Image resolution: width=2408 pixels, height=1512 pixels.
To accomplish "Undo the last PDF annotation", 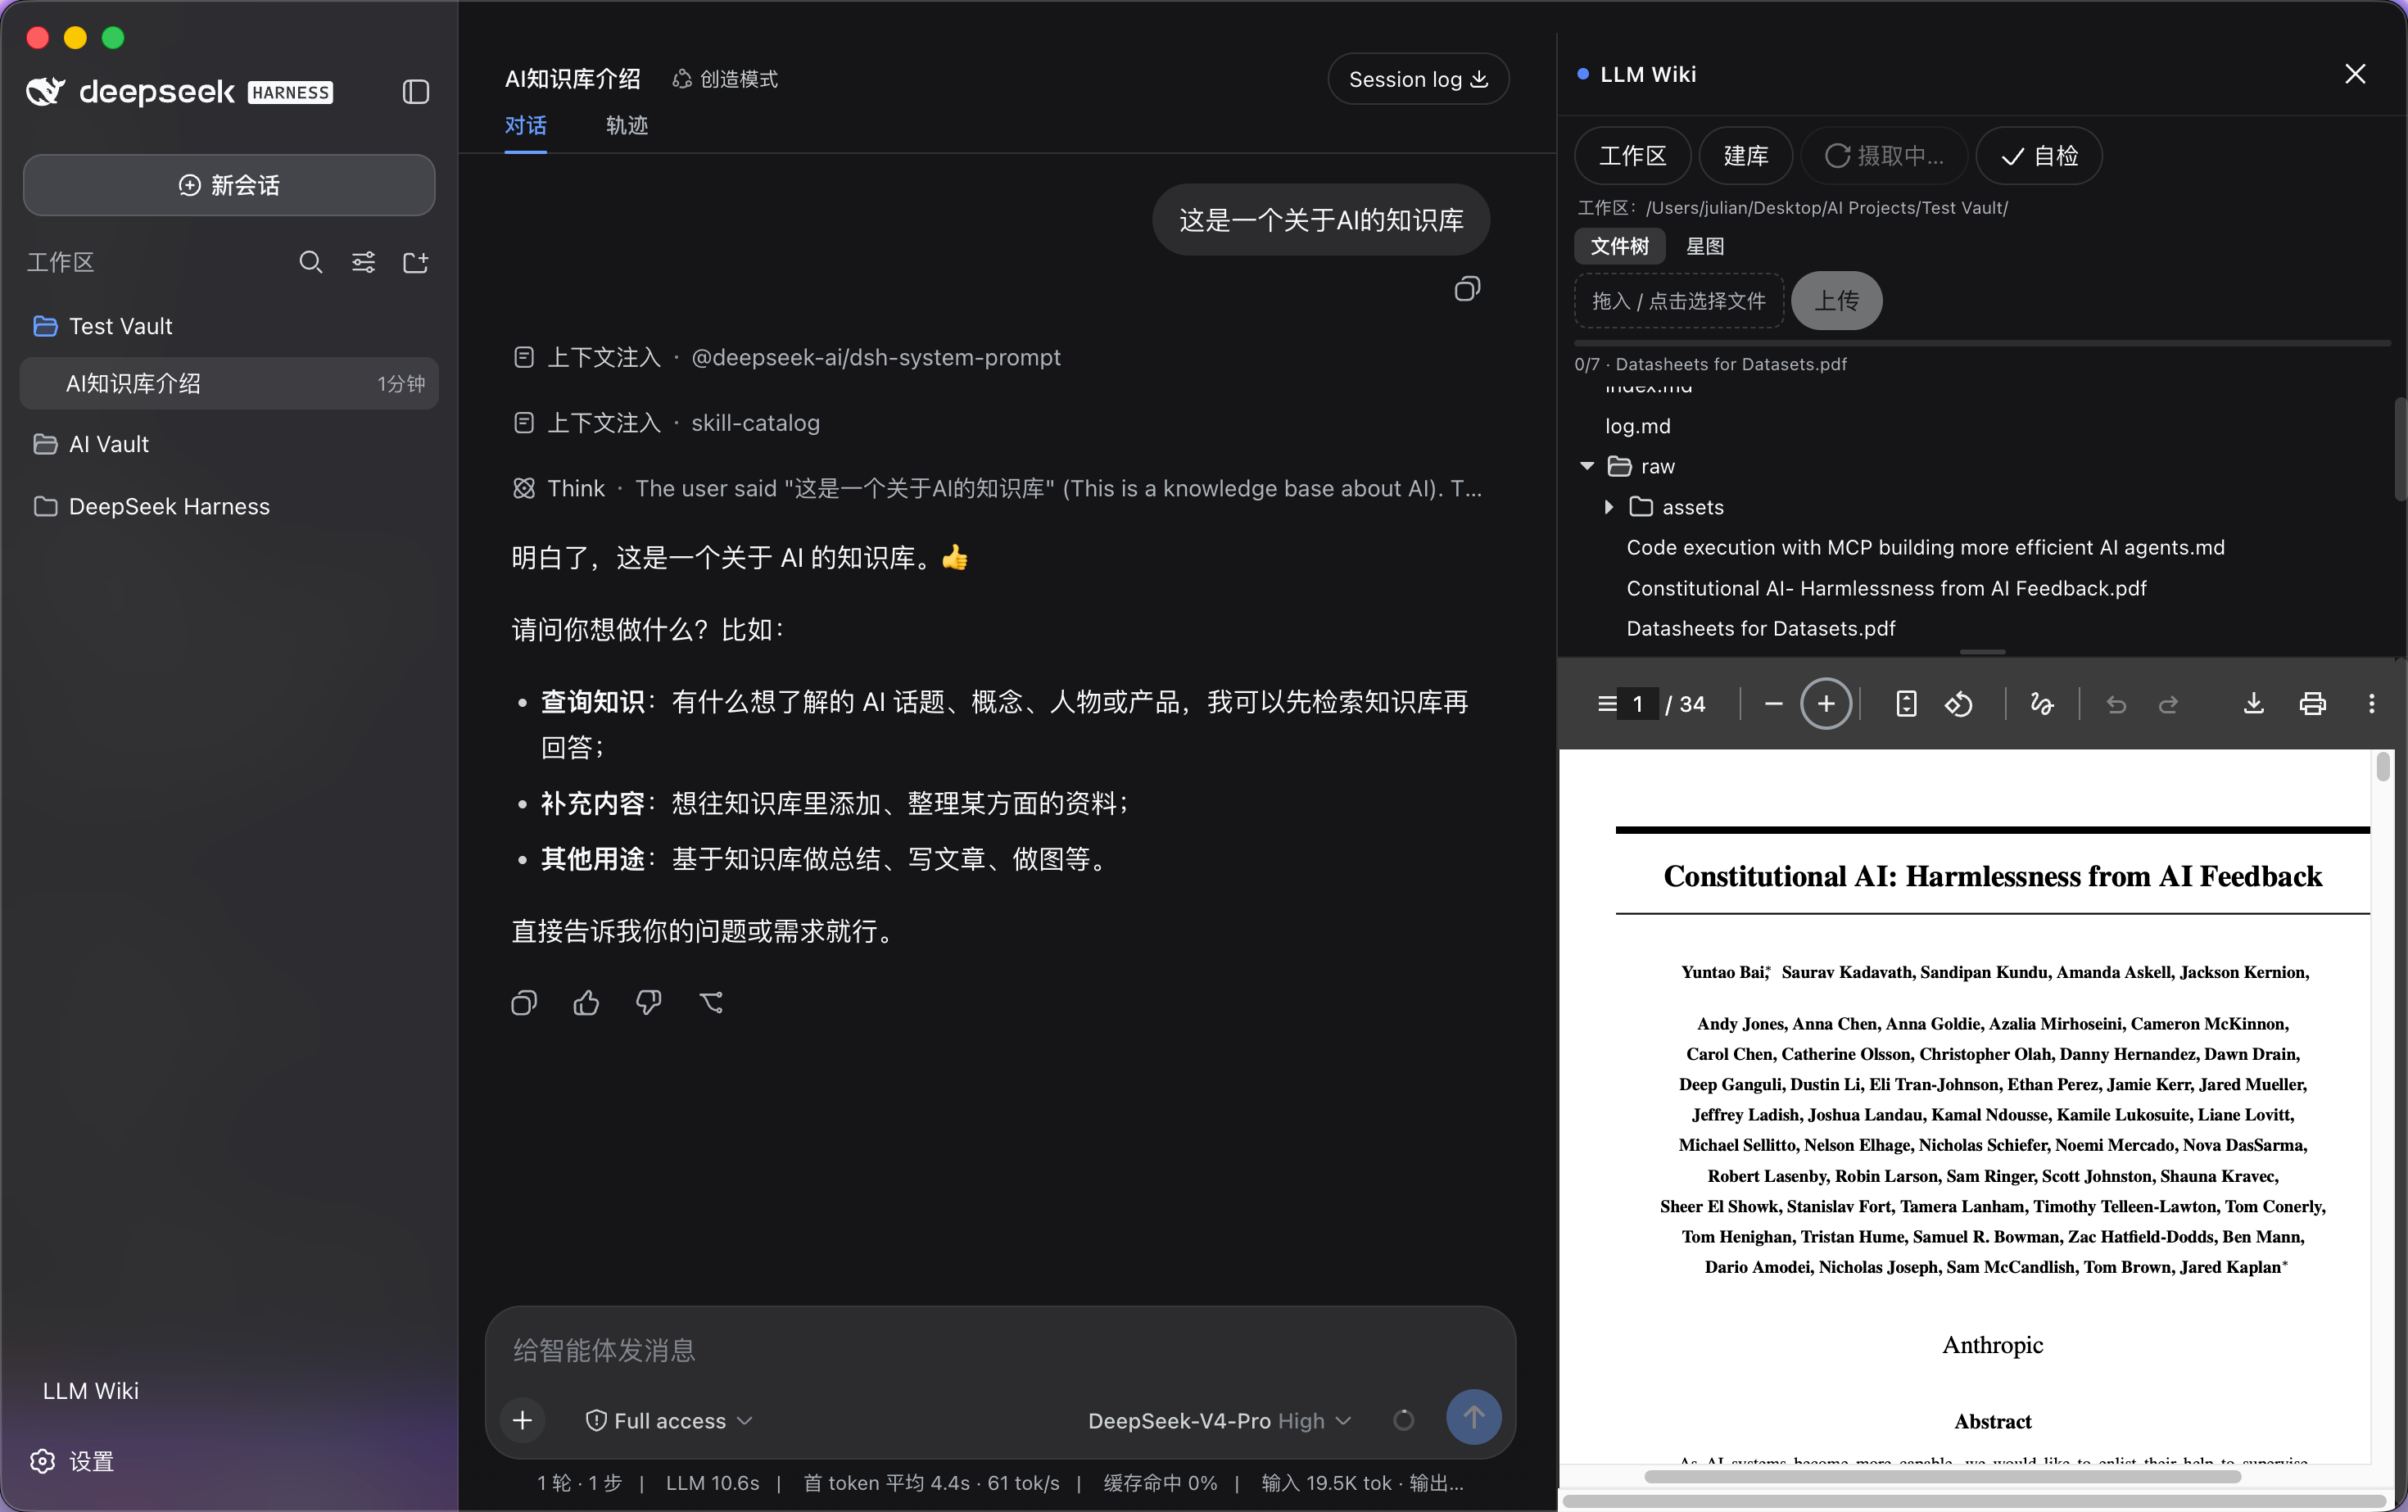I will click(x=2116, y=704).
